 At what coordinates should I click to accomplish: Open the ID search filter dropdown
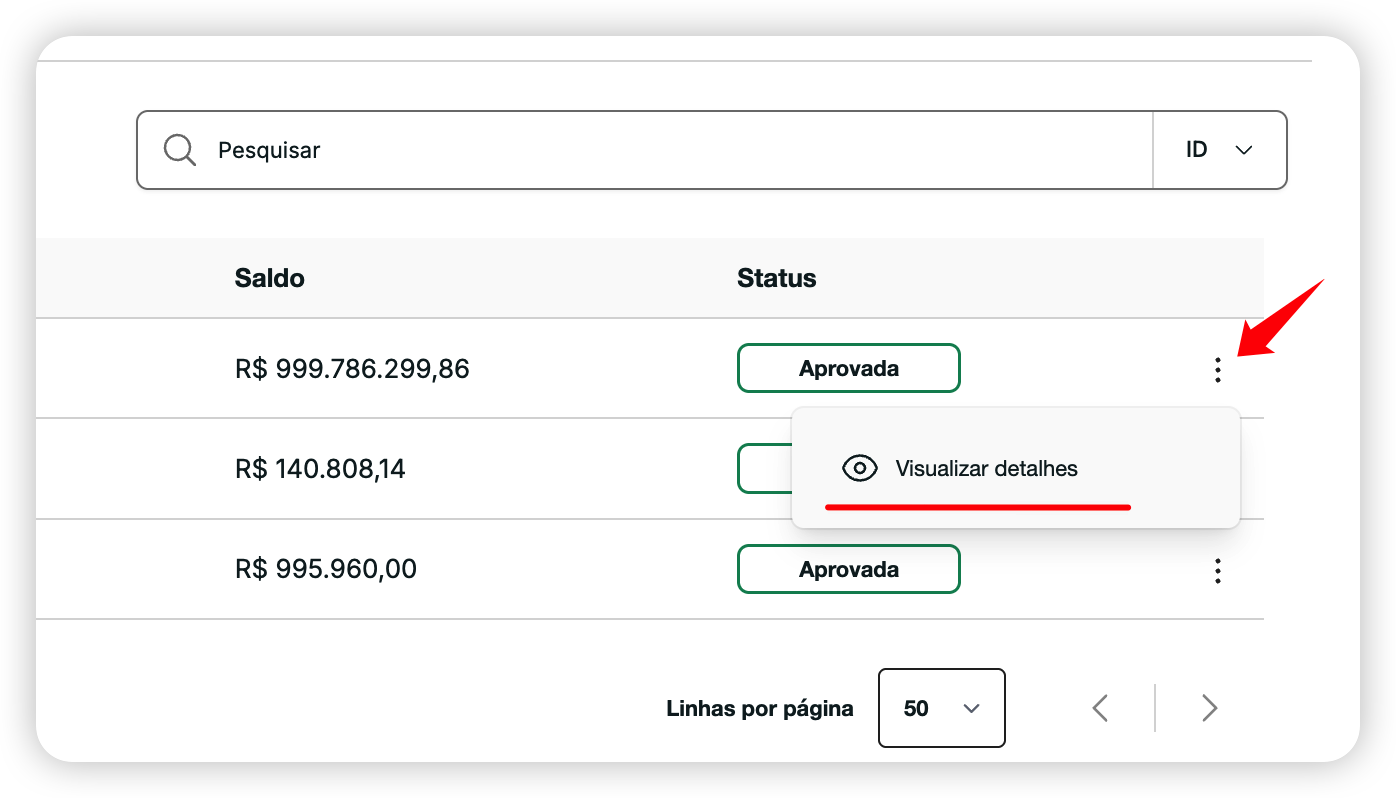[1218, 150]
